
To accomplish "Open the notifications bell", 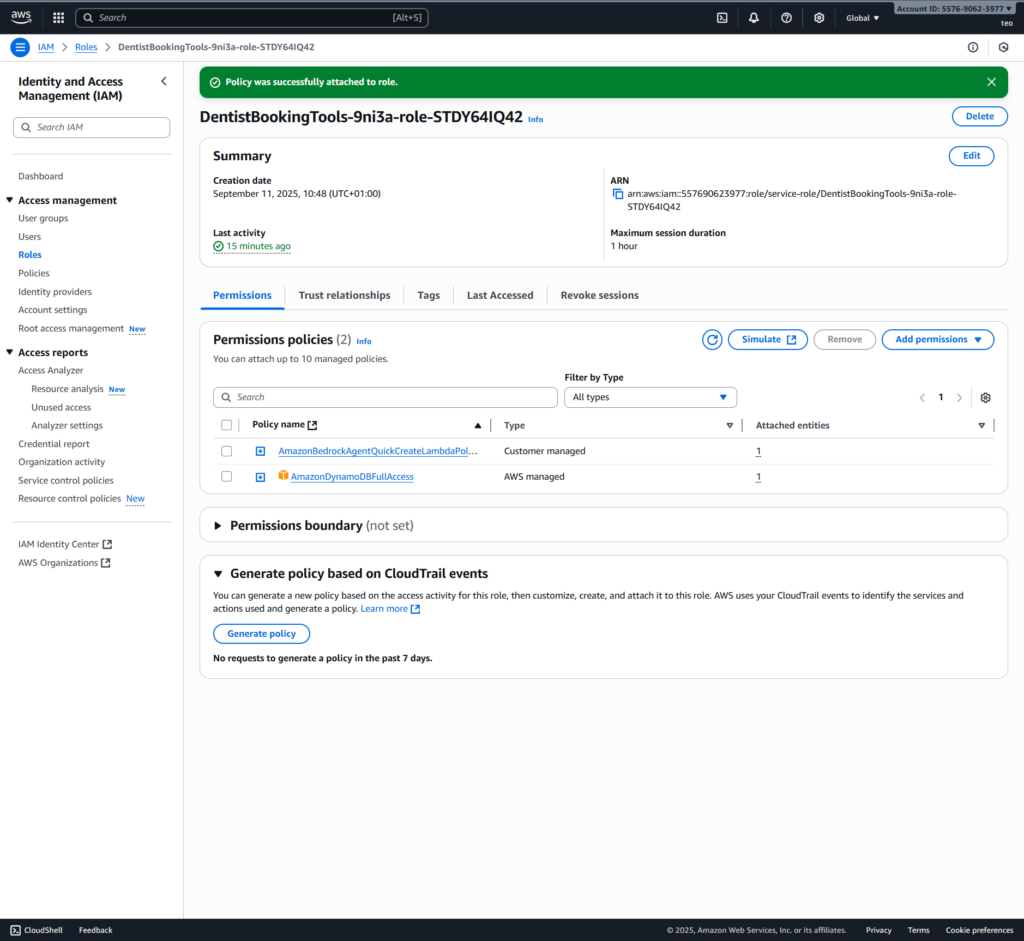I will point(754,18).
